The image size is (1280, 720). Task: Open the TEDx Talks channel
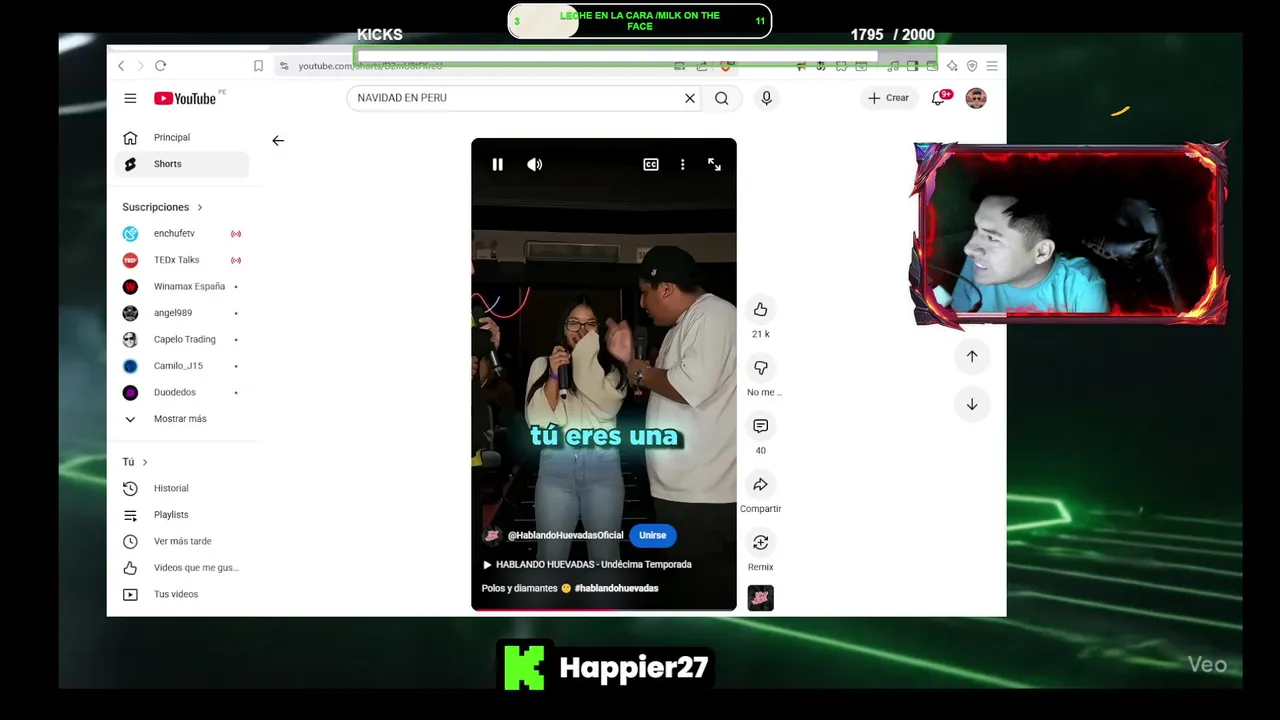click(x=182, y=260)
